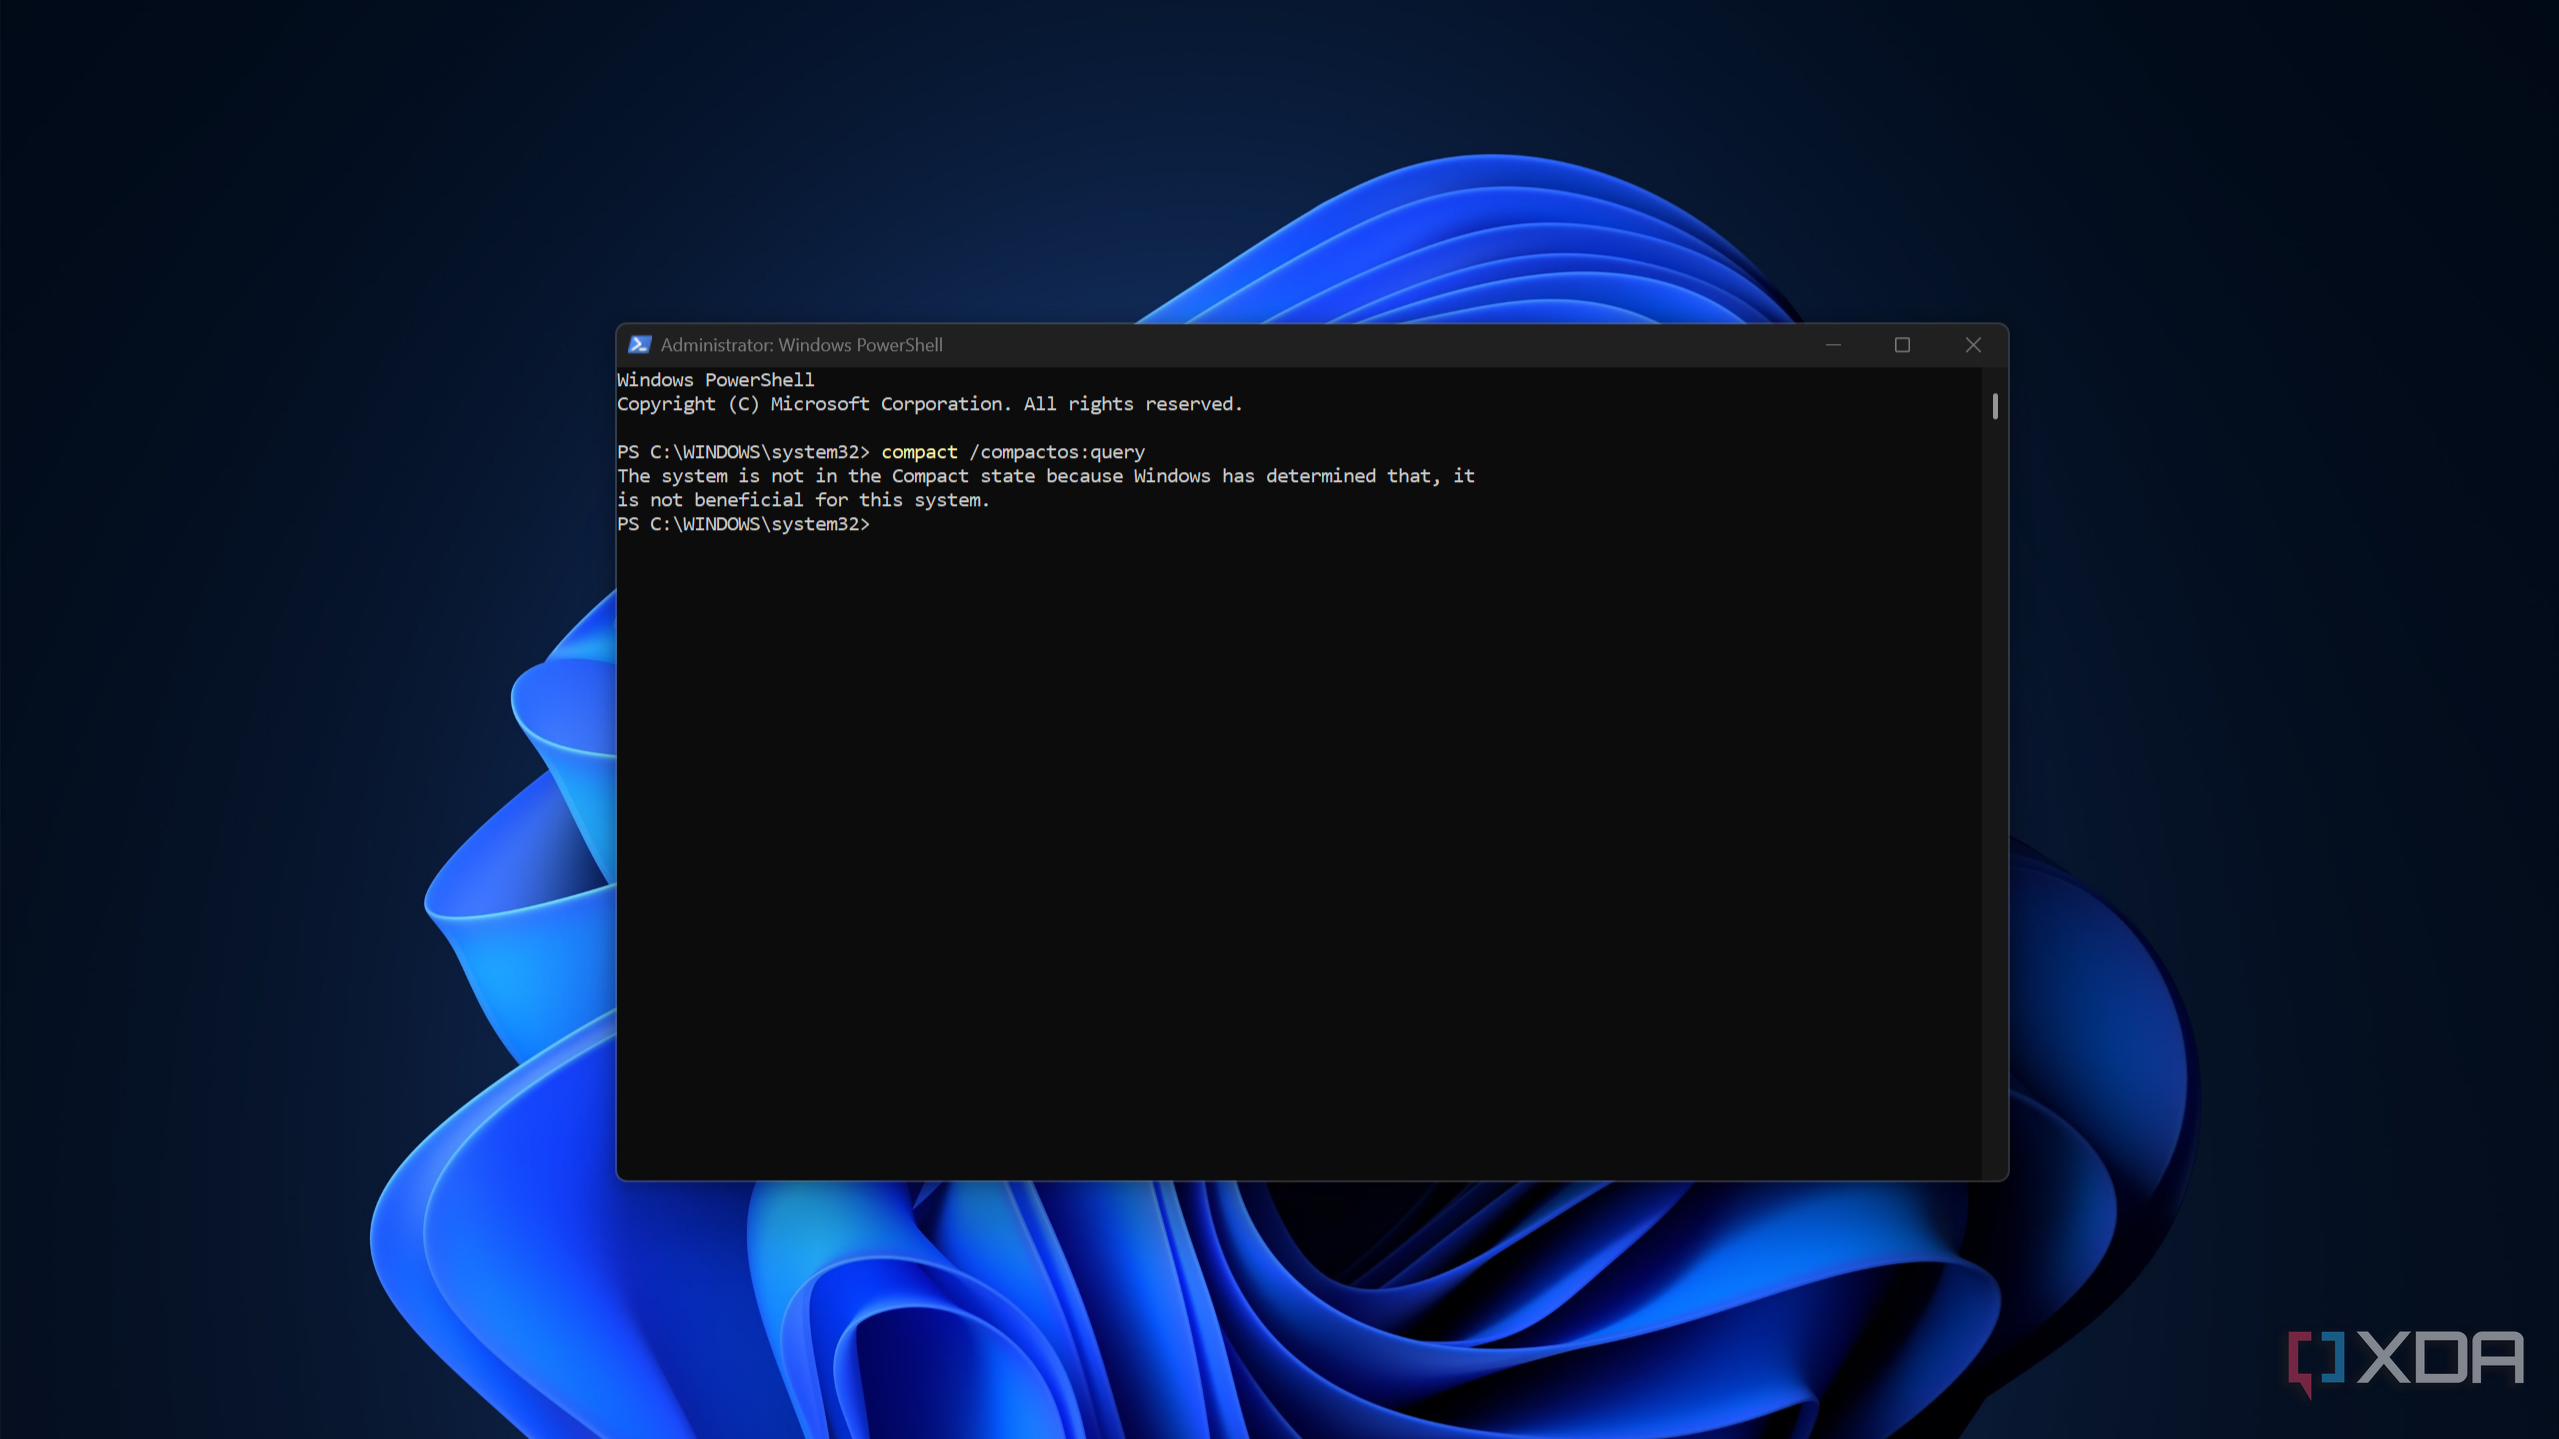Image resolution: width=2559 pixels, height=1439 pixels.
Task: Click the 'is not beneficial for this system.' line
Action: pos(803,500)
